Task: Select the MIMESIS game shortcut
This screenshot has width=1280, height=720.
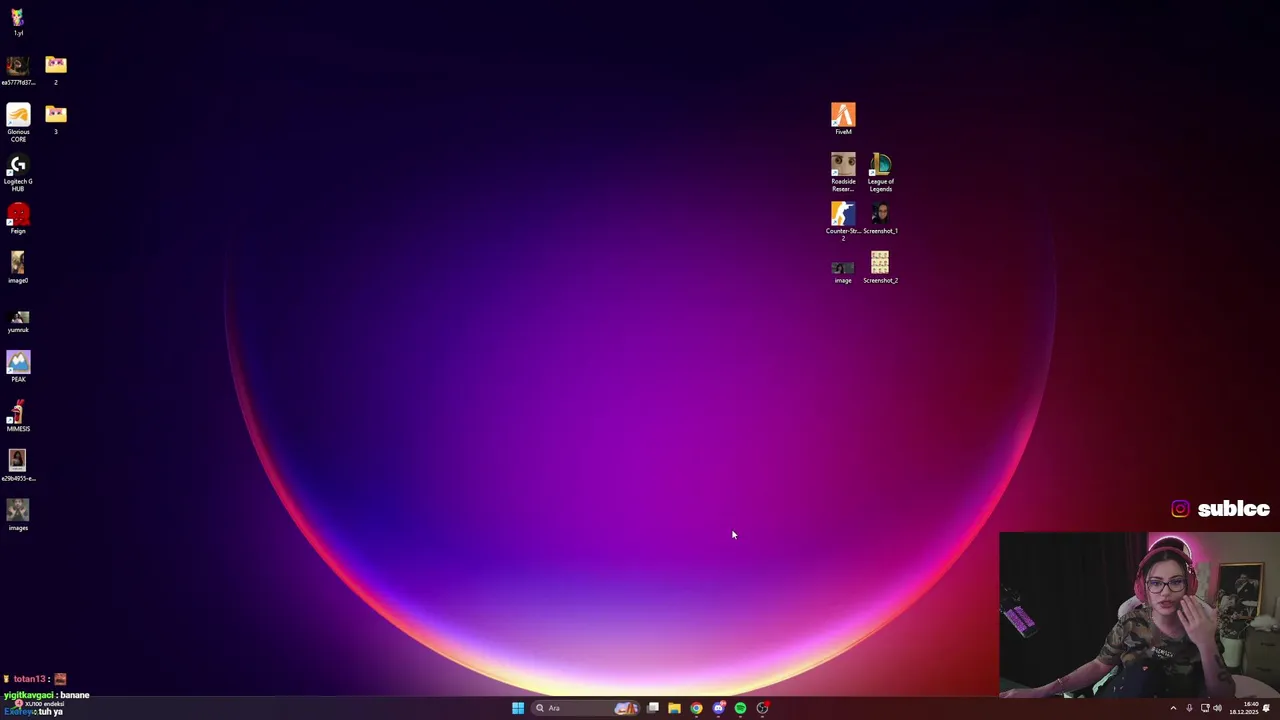Action: pos(18,416)
